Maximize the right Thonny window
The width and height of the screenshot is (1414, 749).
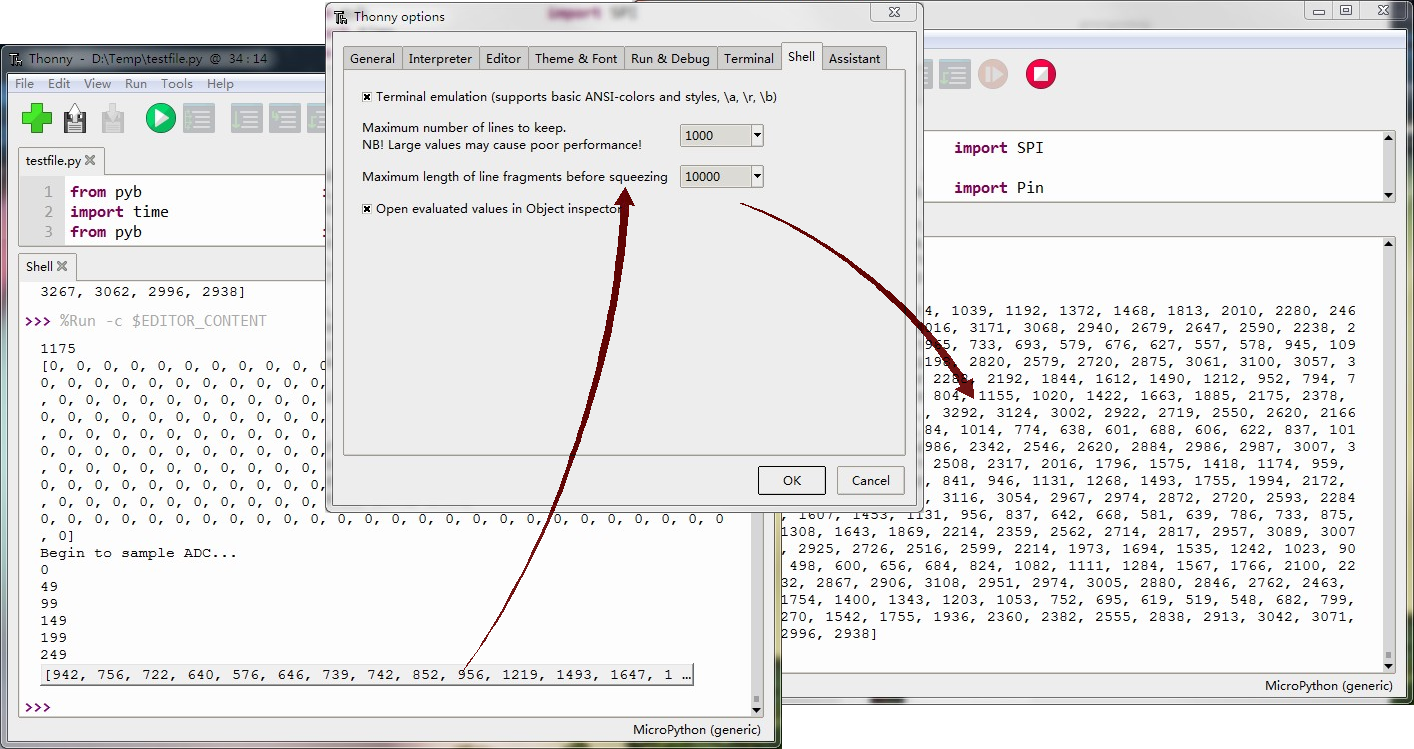tap(1346, 10)
